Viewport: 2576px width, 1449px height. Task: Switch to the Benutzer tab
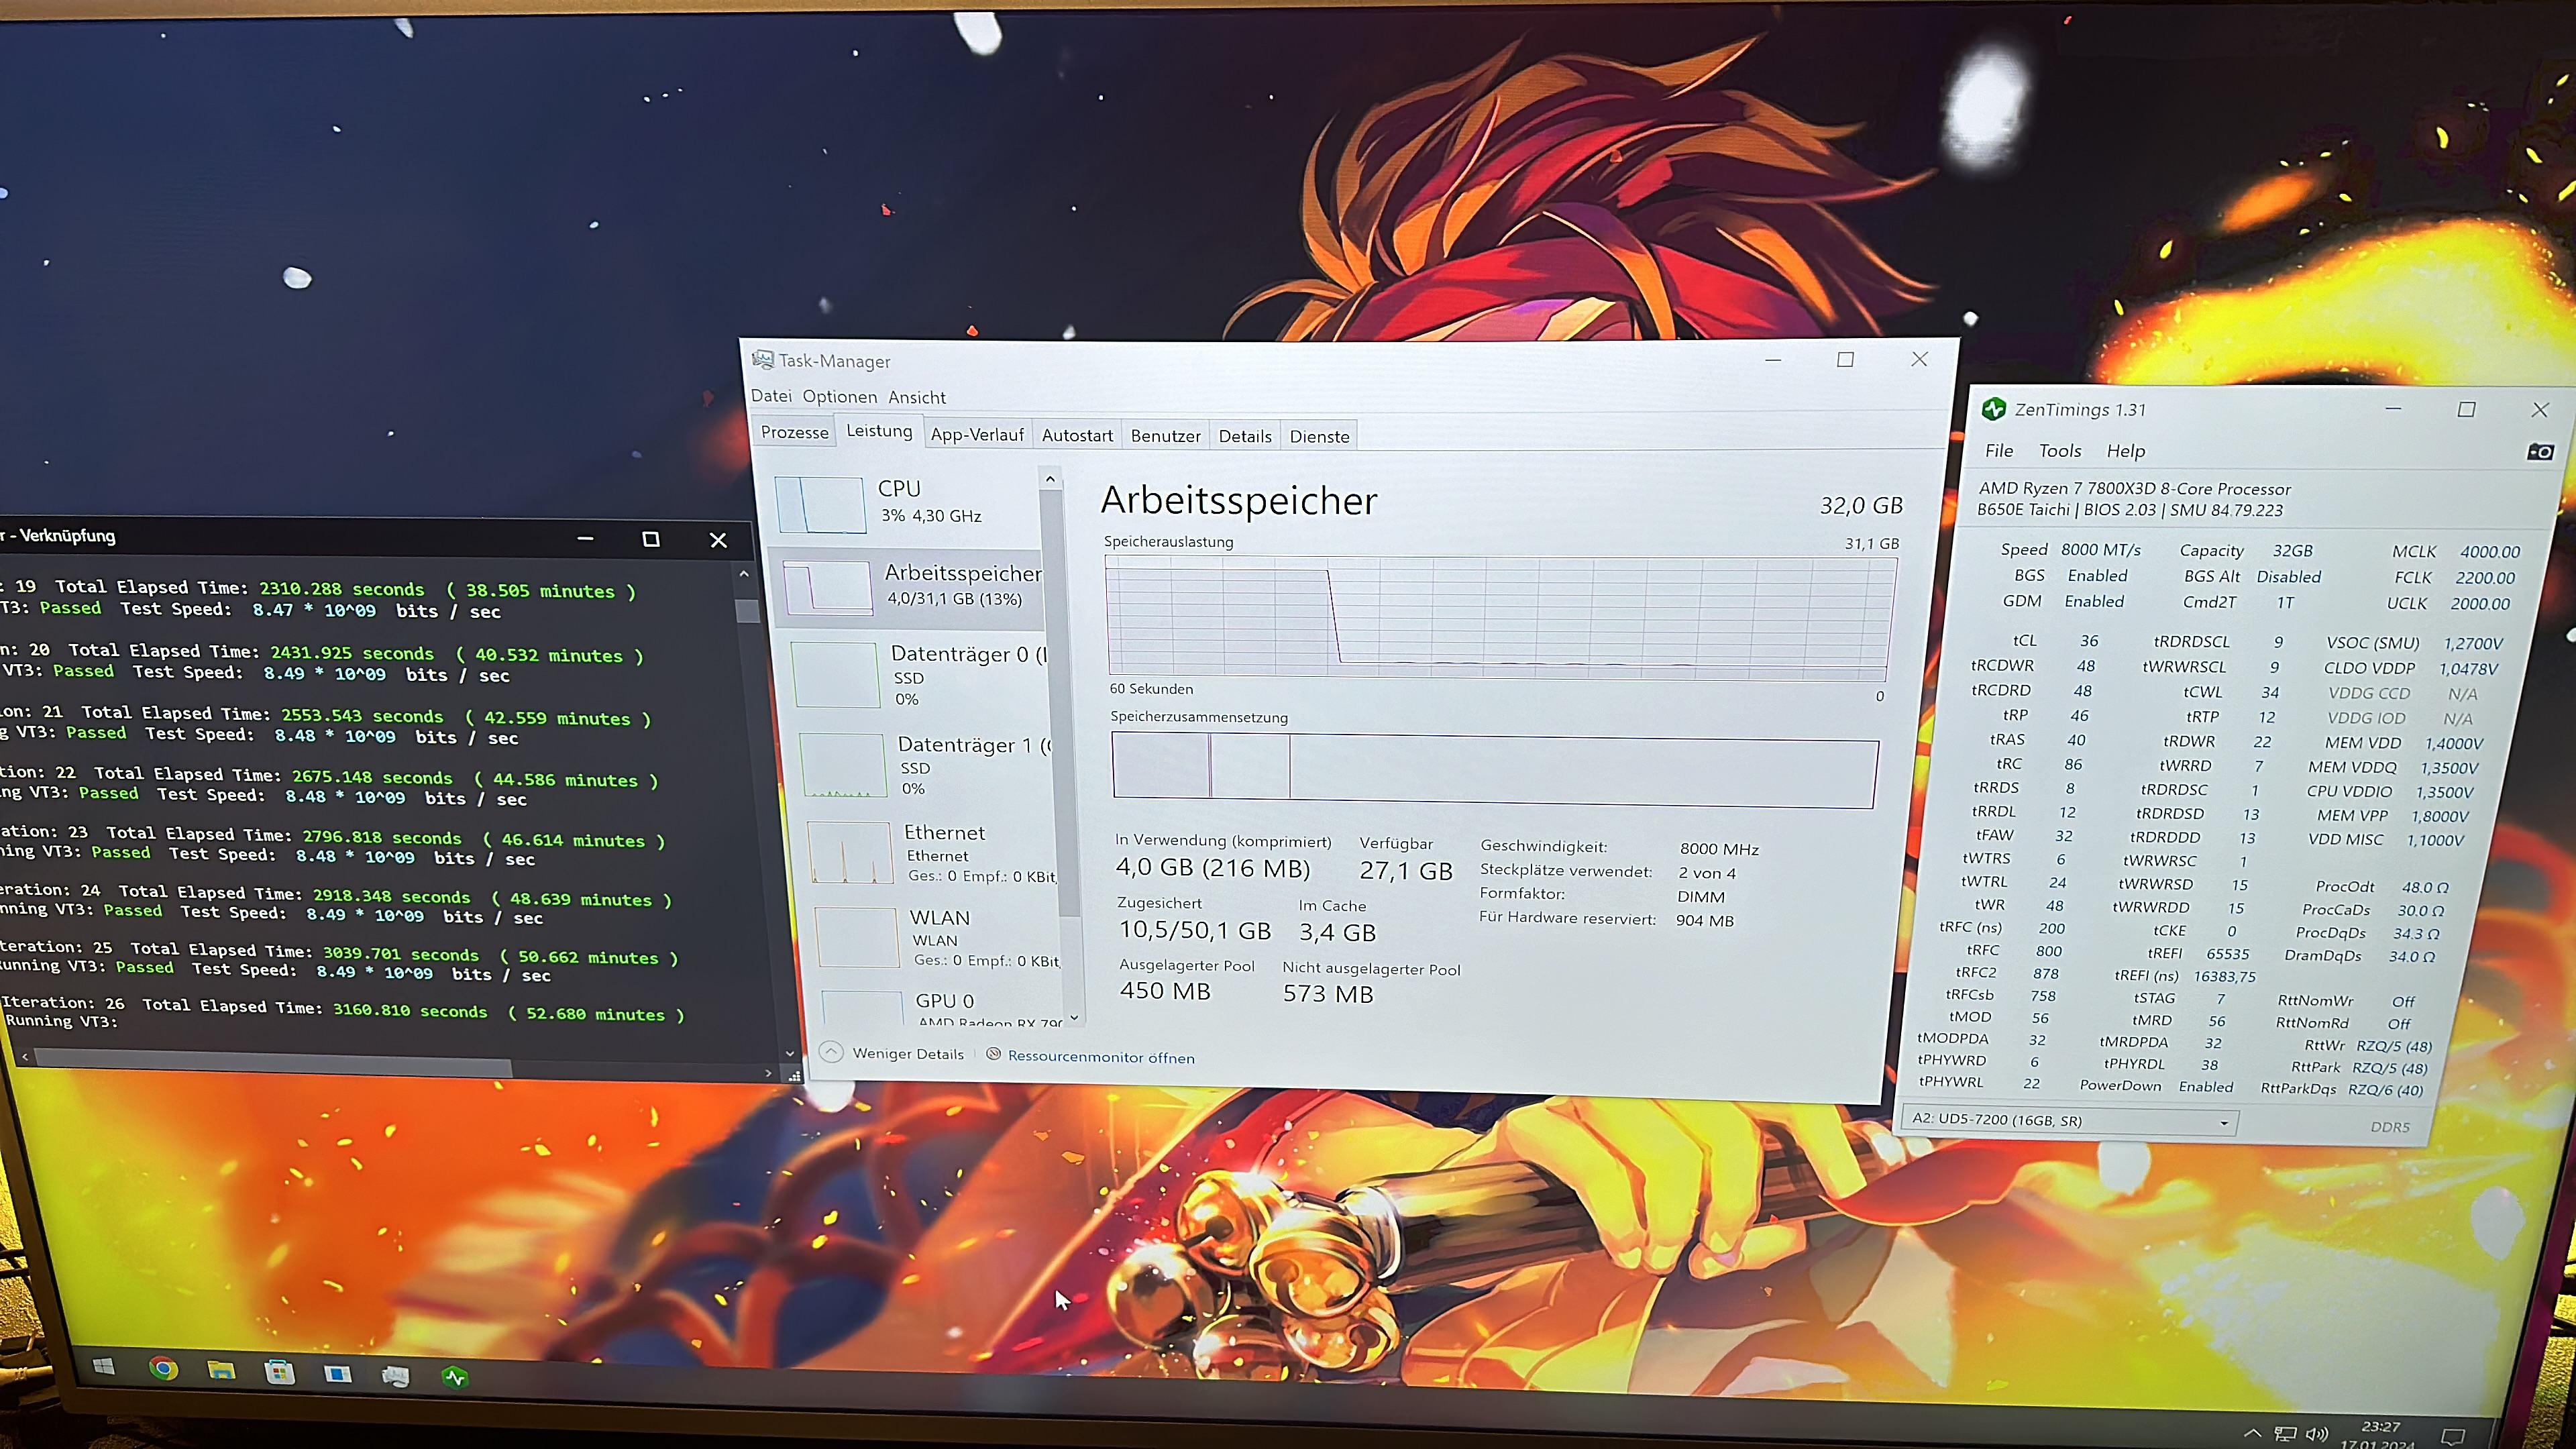tap(1166, 436)
